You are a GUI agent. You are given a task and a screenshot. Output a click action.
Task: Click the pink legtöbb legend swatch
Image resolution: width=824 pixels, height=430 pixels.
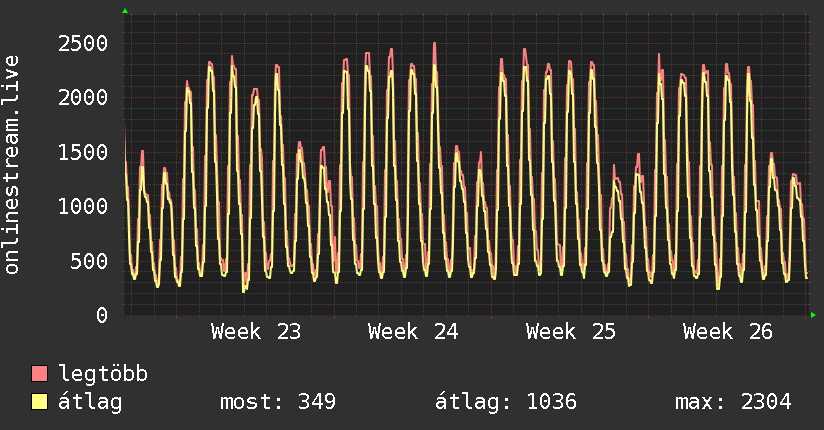39,374
